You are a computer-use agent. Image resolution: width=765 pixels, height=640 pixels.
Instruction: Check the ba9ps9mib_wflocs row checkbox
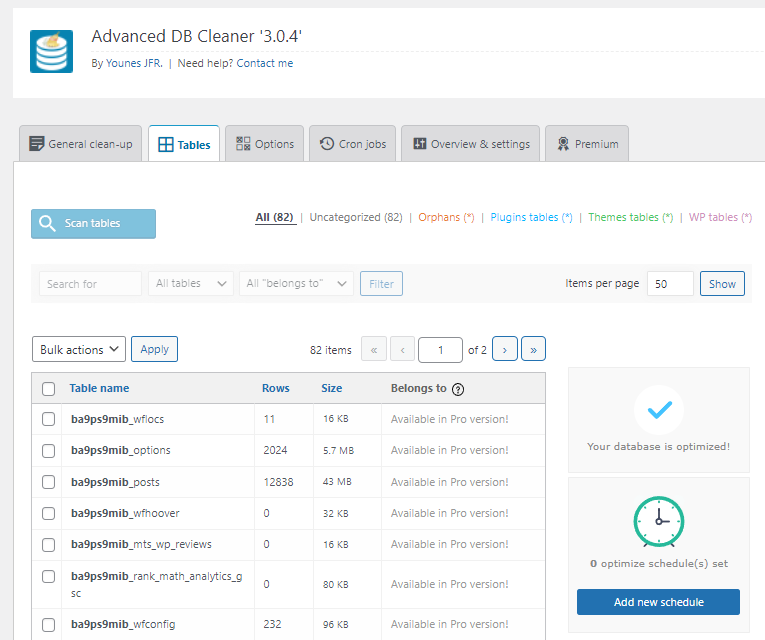point(48,419)
